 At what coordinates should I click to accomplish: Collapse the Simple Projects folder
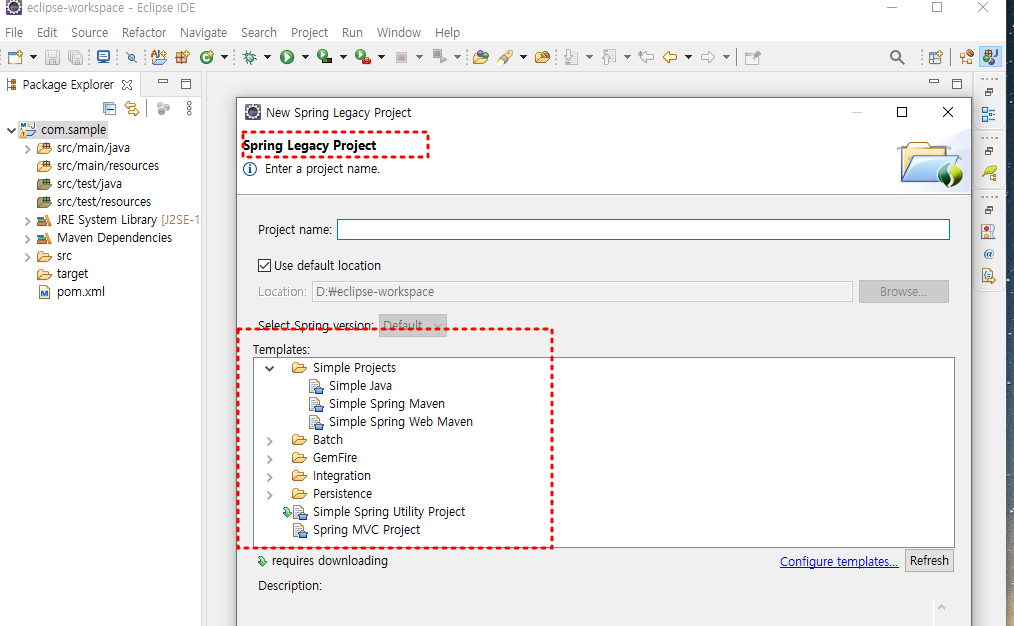[x=270, y=368]
